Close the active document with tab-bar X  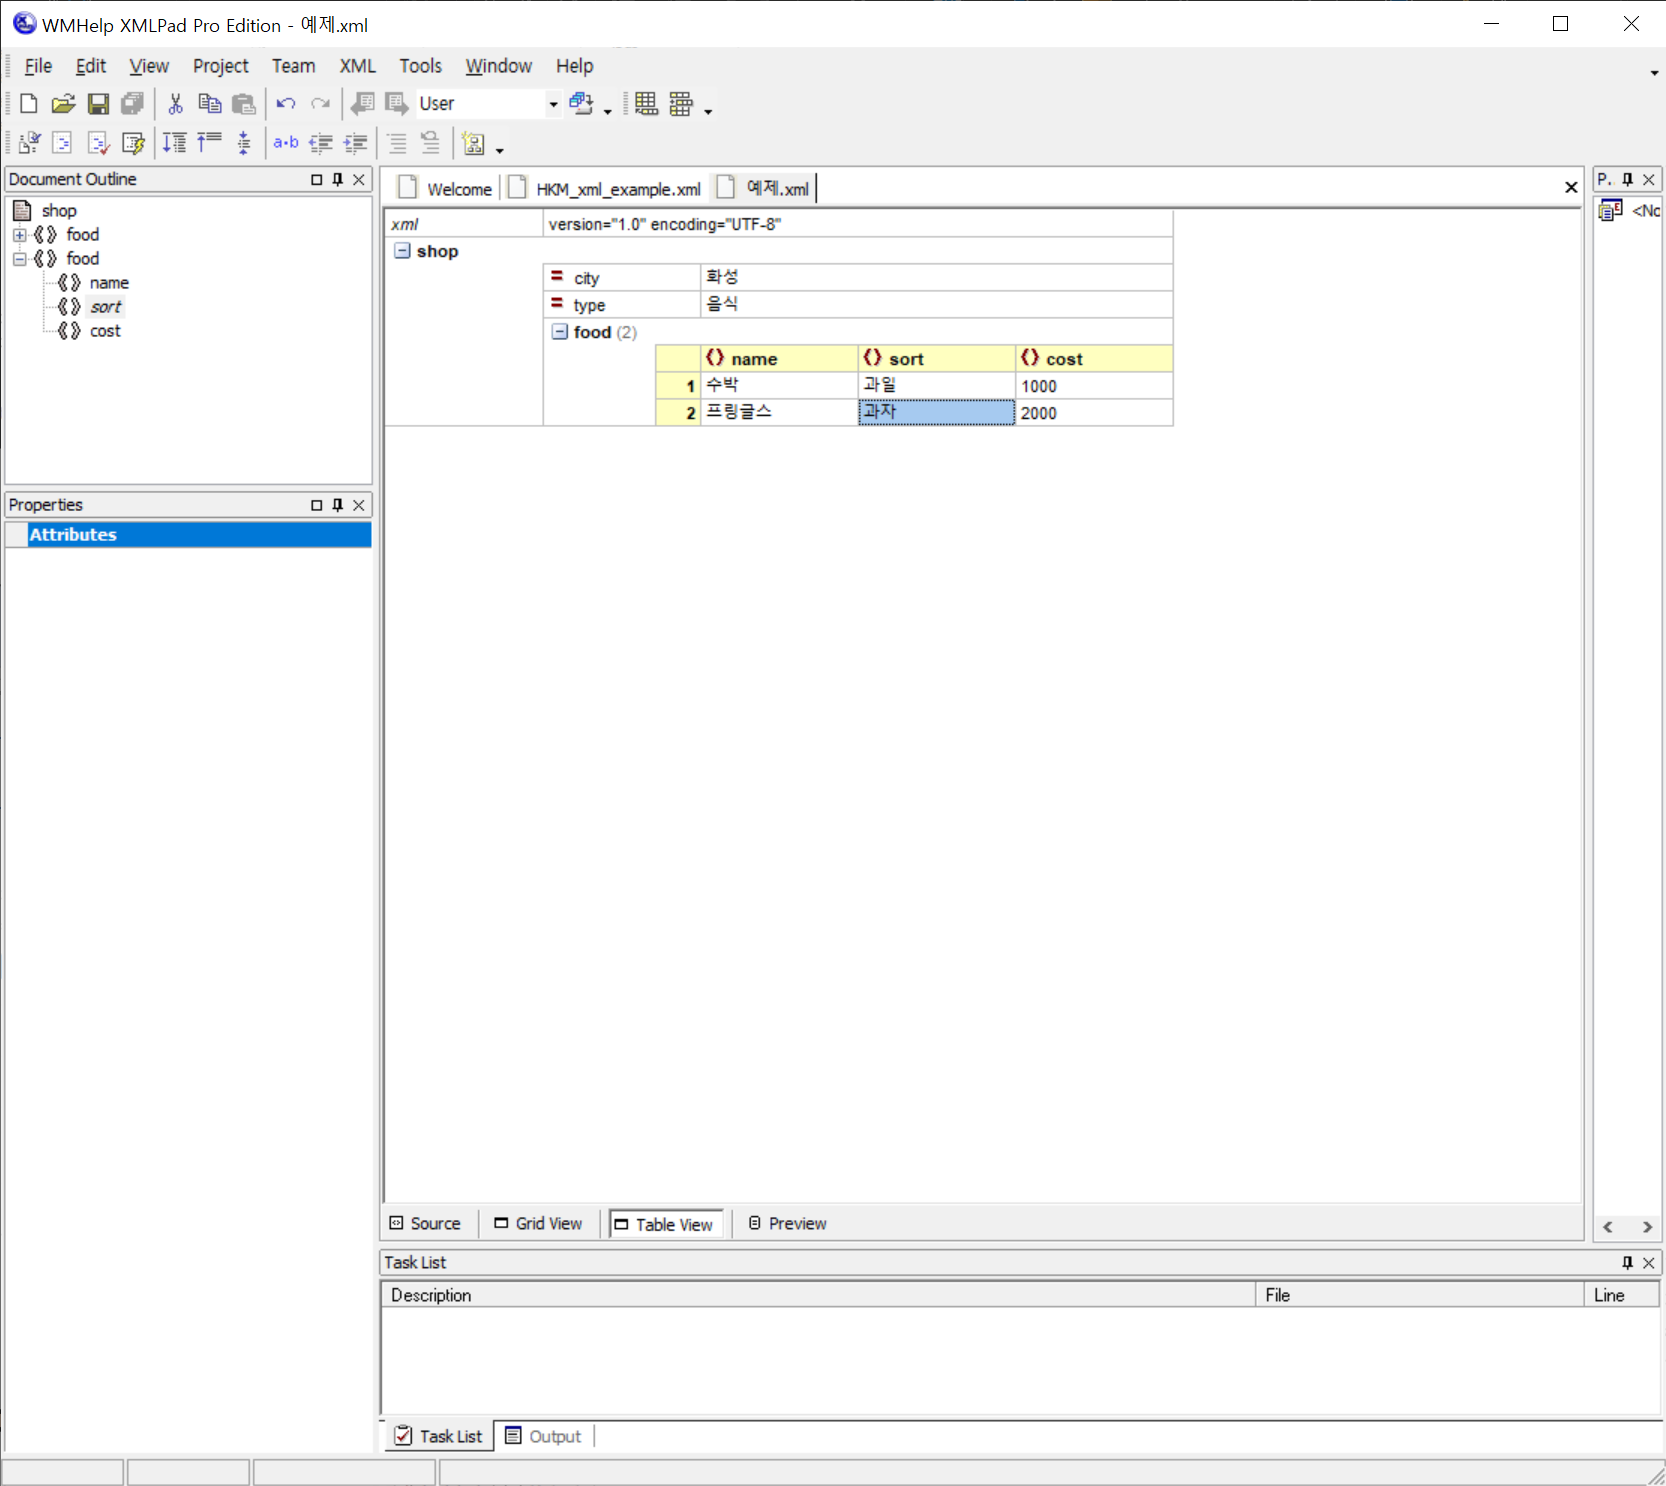pyautogui.click(x=1571, y=187)
